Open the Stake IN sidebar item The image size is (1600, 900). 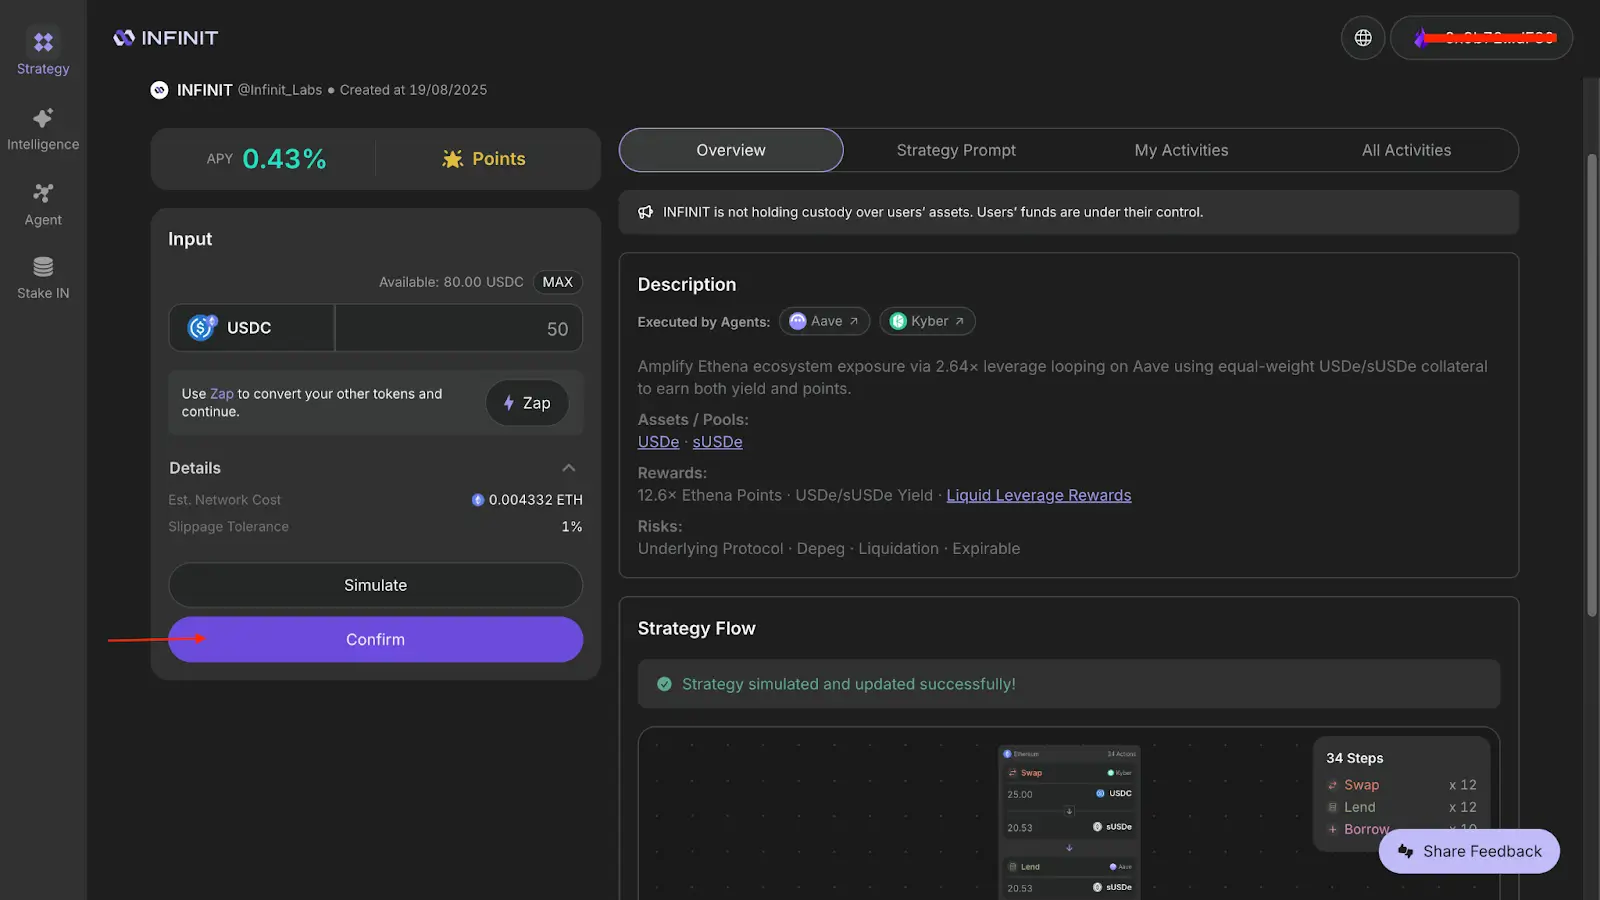tap(43, 278)
